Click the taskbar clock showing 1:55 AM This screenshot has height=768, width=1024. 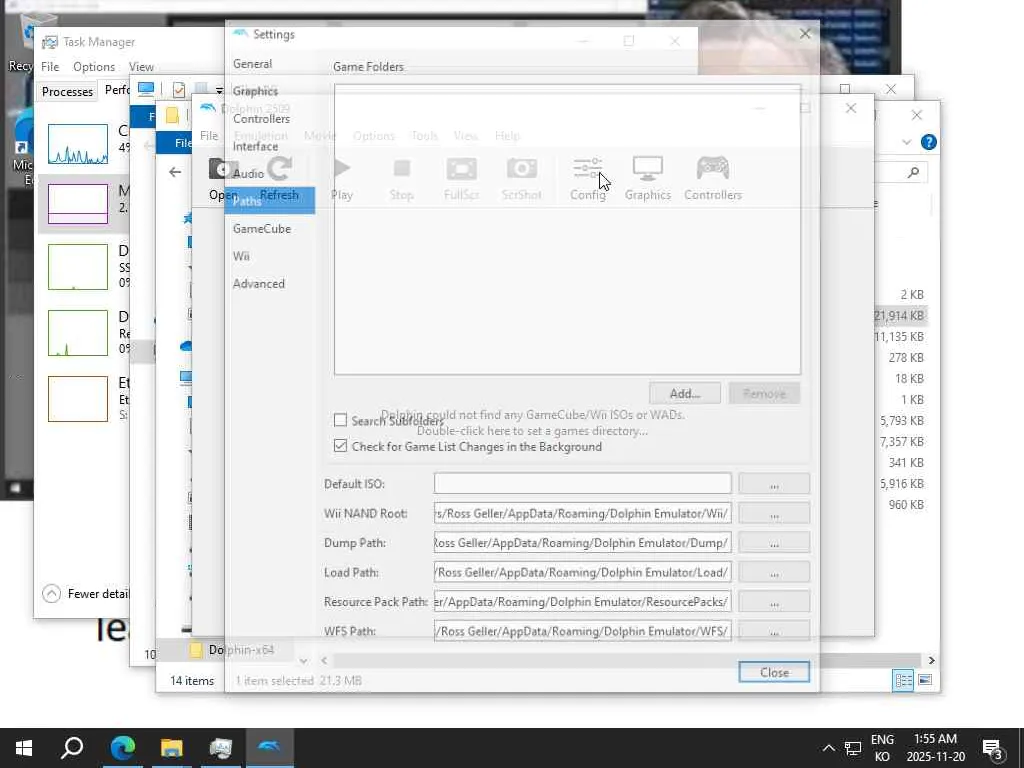[935, 748]
